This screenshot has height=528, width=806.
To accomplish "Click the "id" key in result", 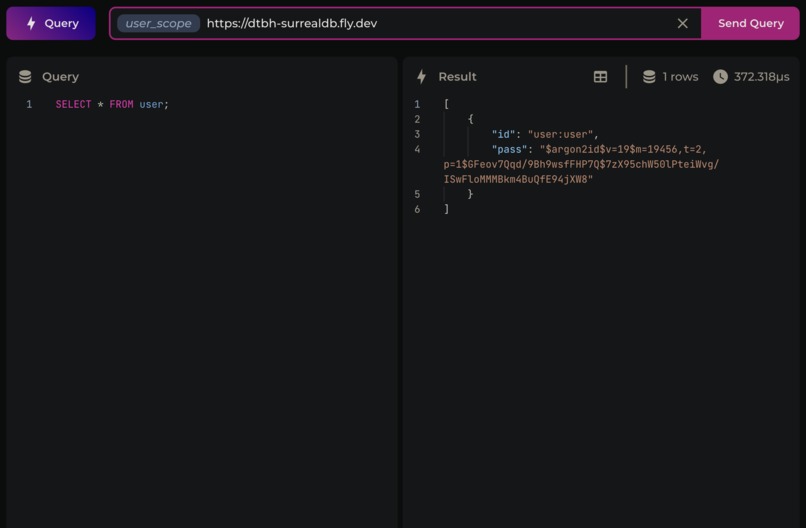I will click(503, 134).
